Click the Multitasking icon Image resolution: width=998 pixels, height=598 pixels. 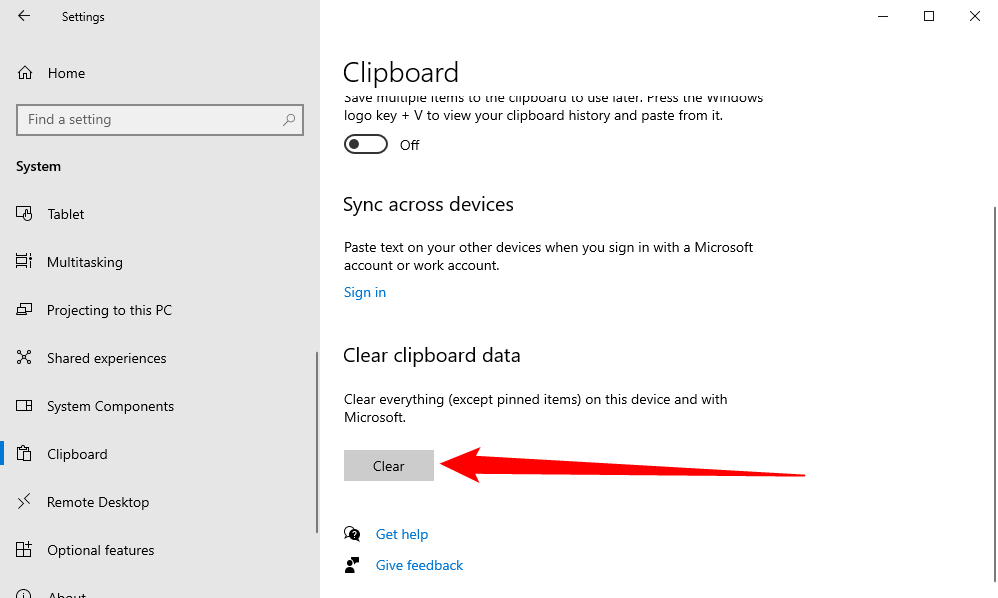pyautogui.click(x=25, y=262)
